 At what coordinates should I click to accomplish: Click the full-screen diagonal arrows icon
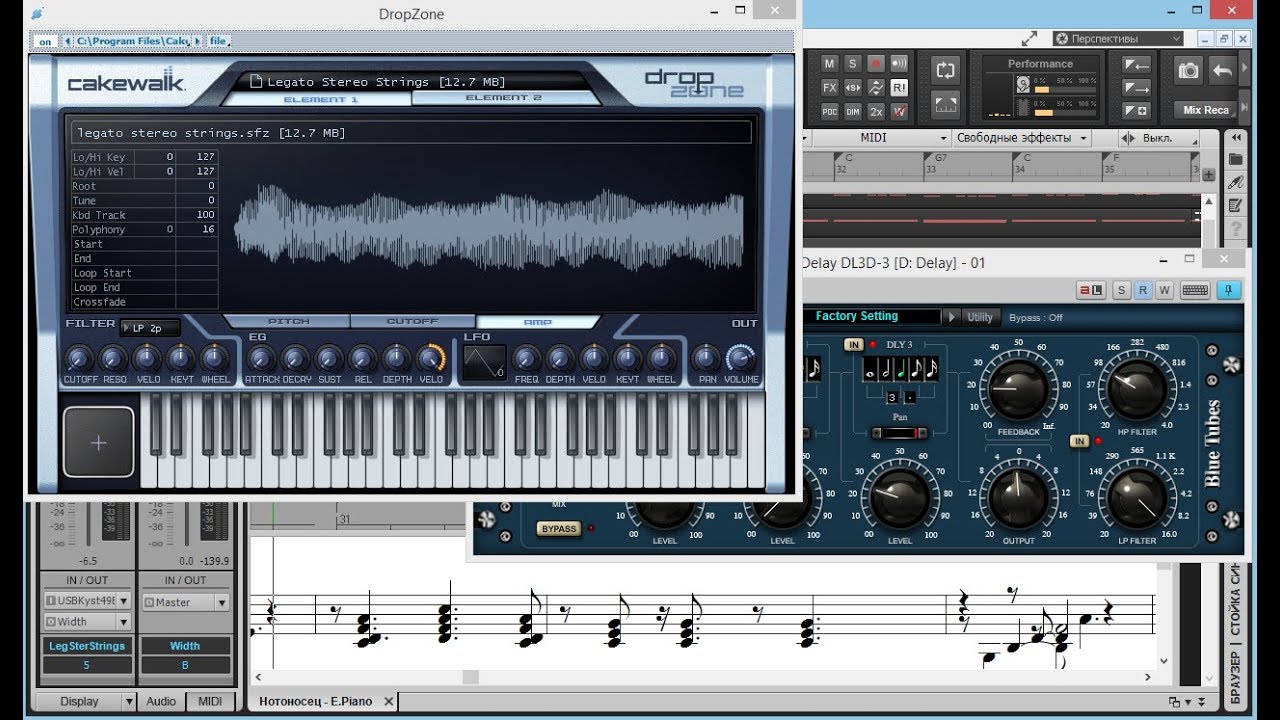(1029, 39)
